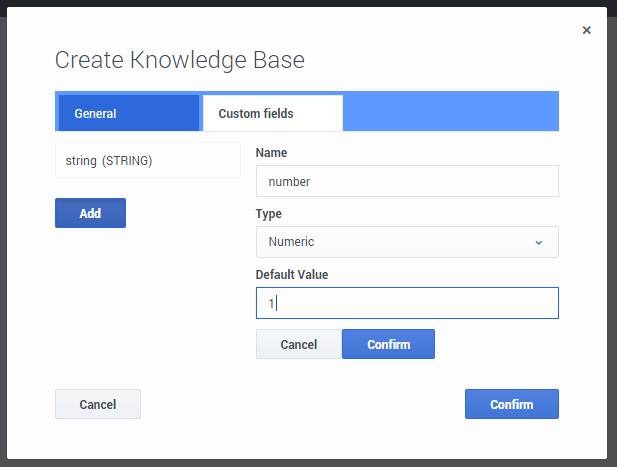Click empty blue area of tab strip
617x467 pixels.
coord(450,112)
